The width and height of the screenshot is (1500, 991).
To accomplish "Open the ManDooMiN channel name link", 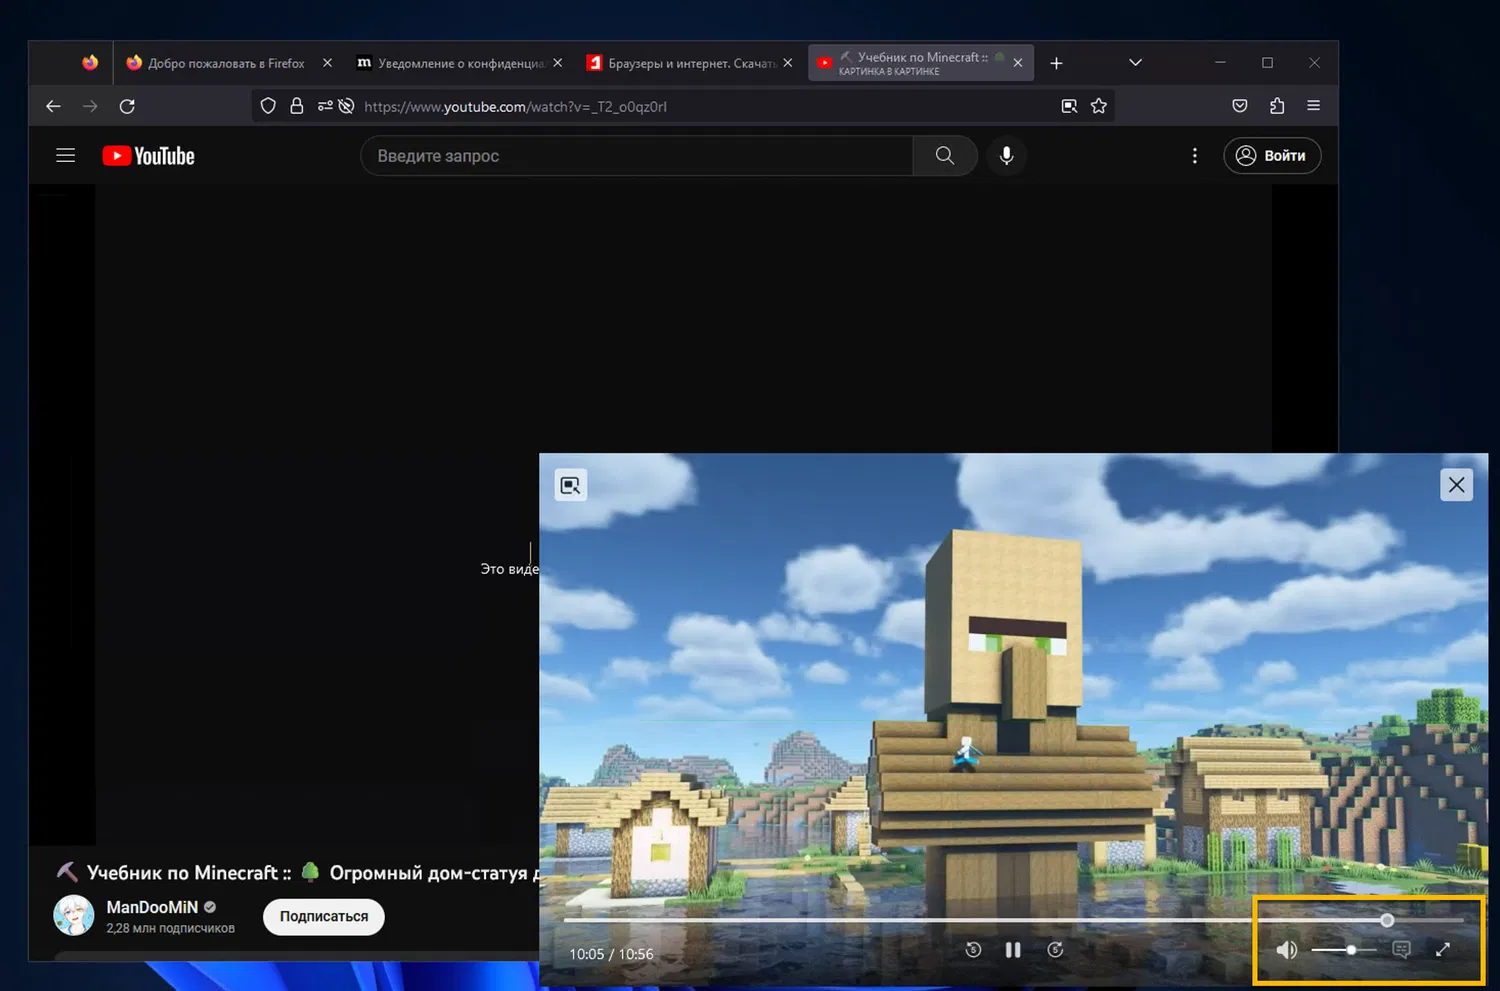I will click(x=153, y=907).
